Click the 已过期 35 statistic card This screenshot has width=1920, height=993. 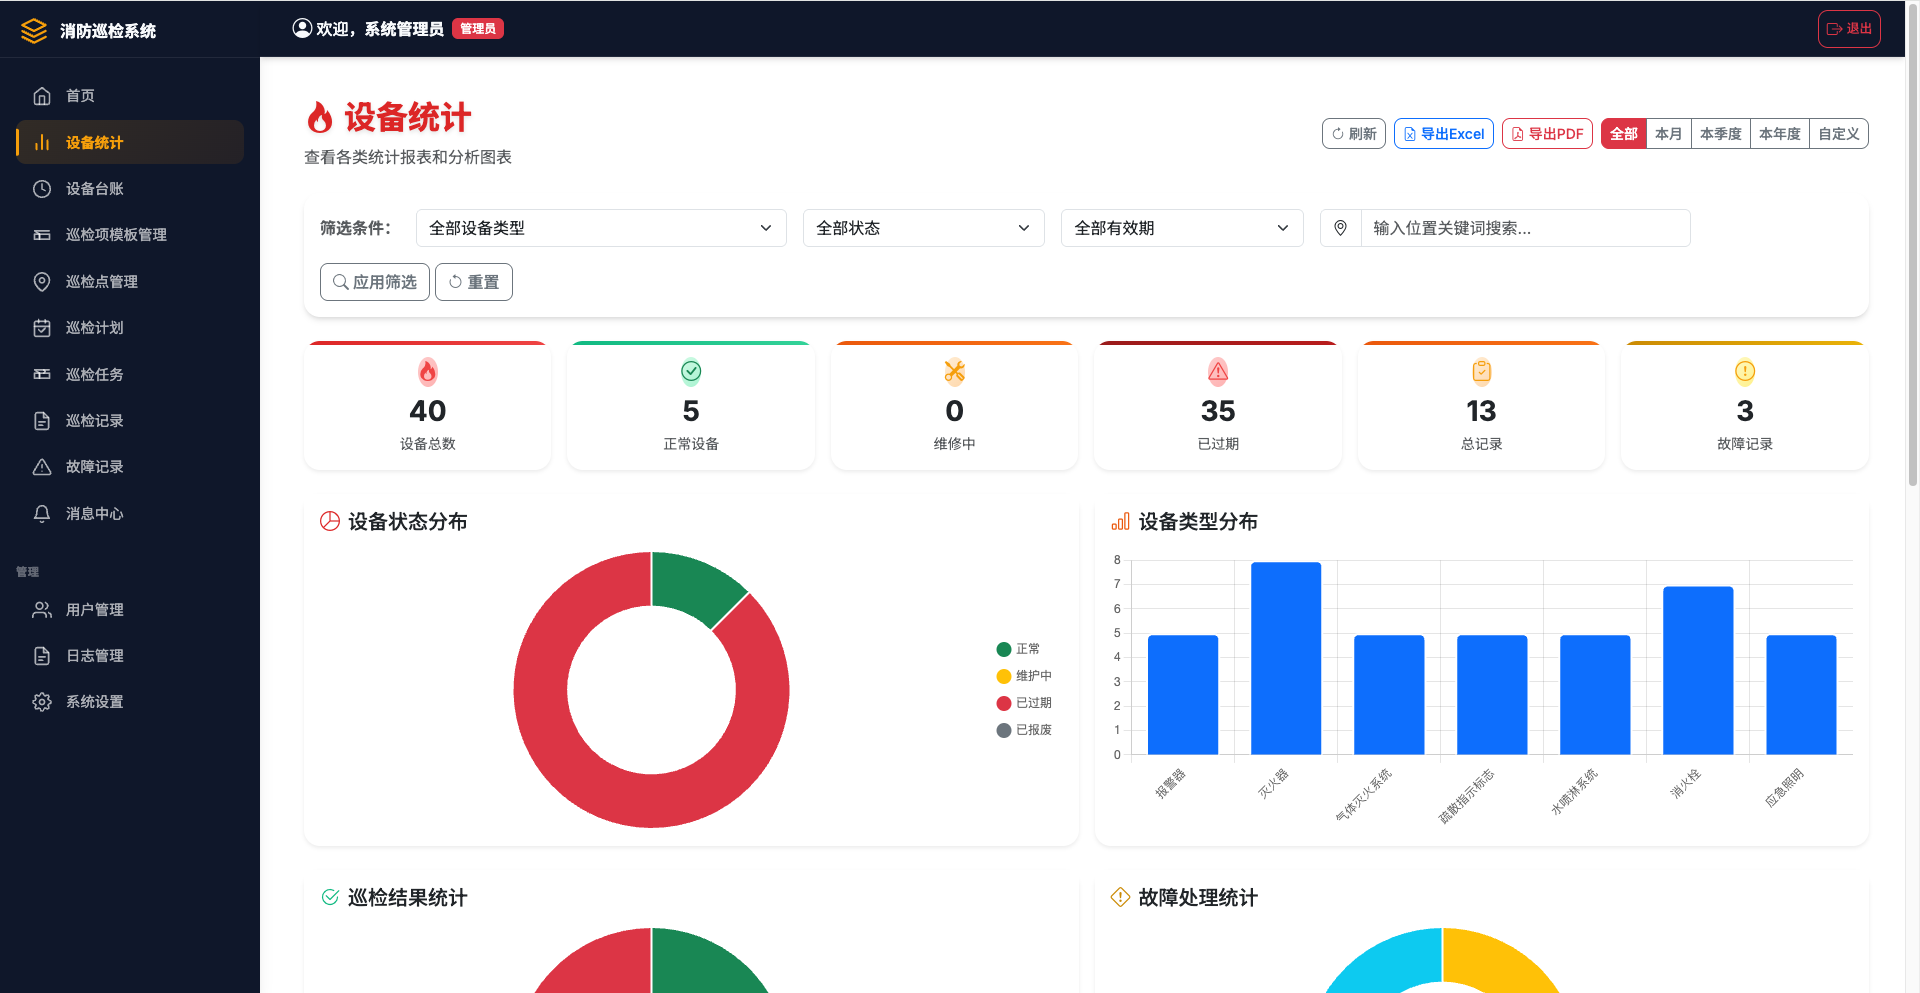coord(1218,406)
